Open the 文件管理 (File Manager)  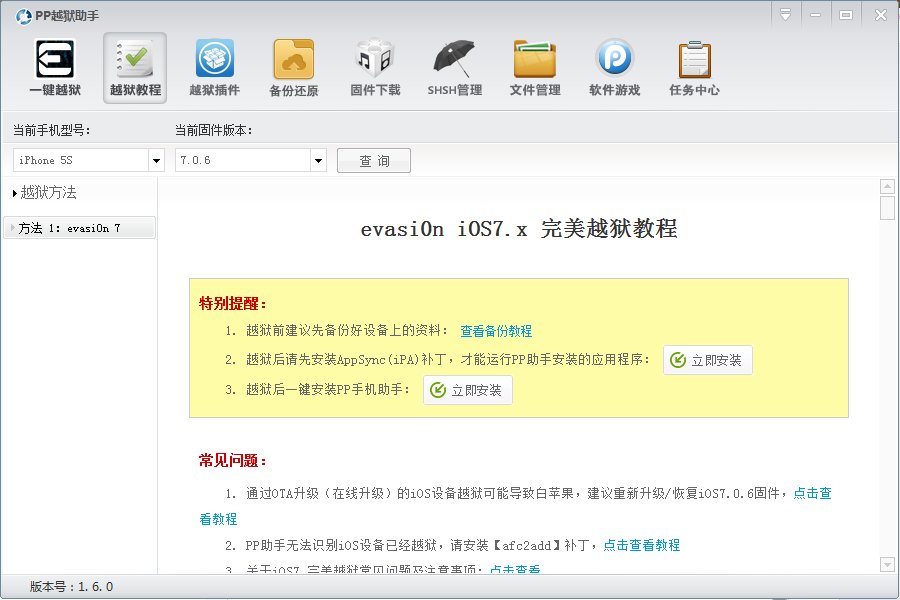coord(534,67)
